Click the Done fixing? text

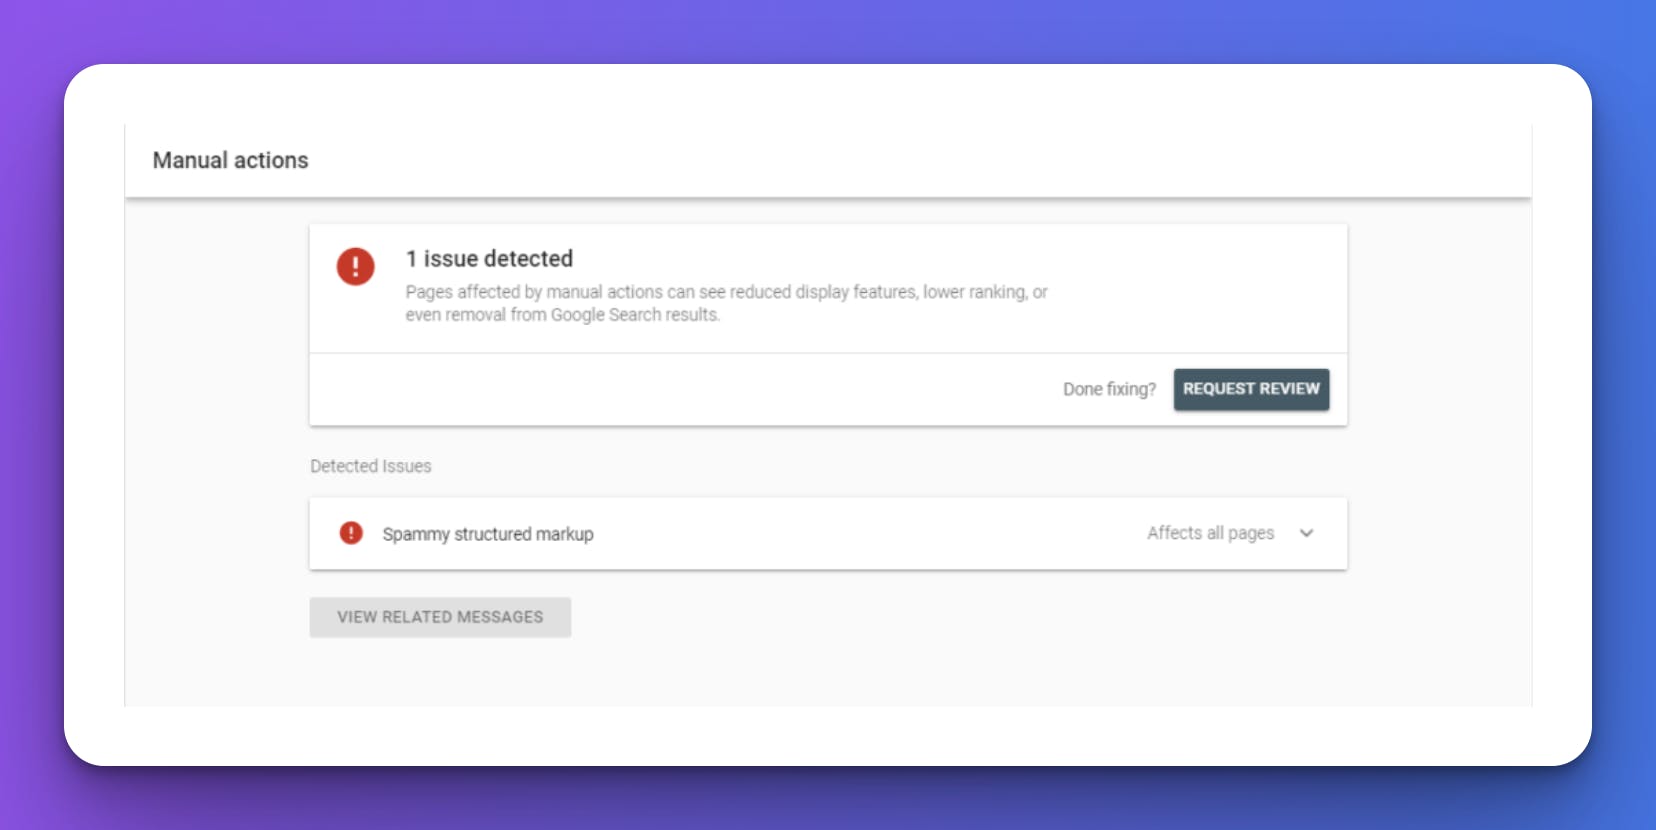[1109, 389]
